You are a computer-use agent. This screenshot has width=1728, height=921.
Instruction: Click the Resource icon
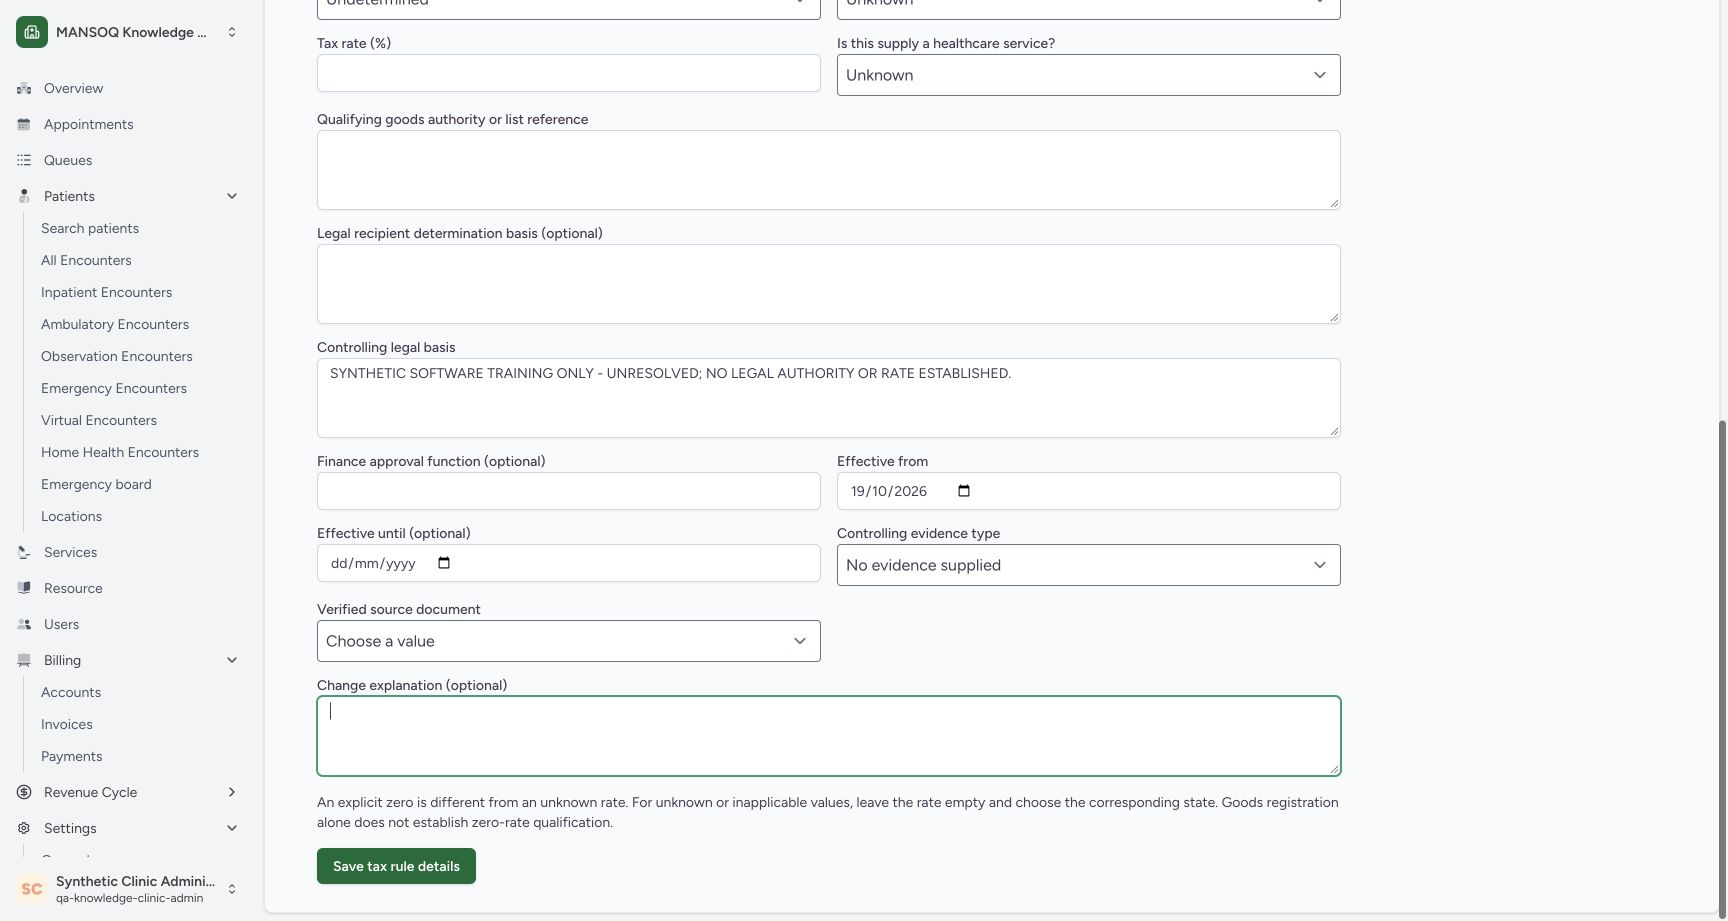coord(24,588)
